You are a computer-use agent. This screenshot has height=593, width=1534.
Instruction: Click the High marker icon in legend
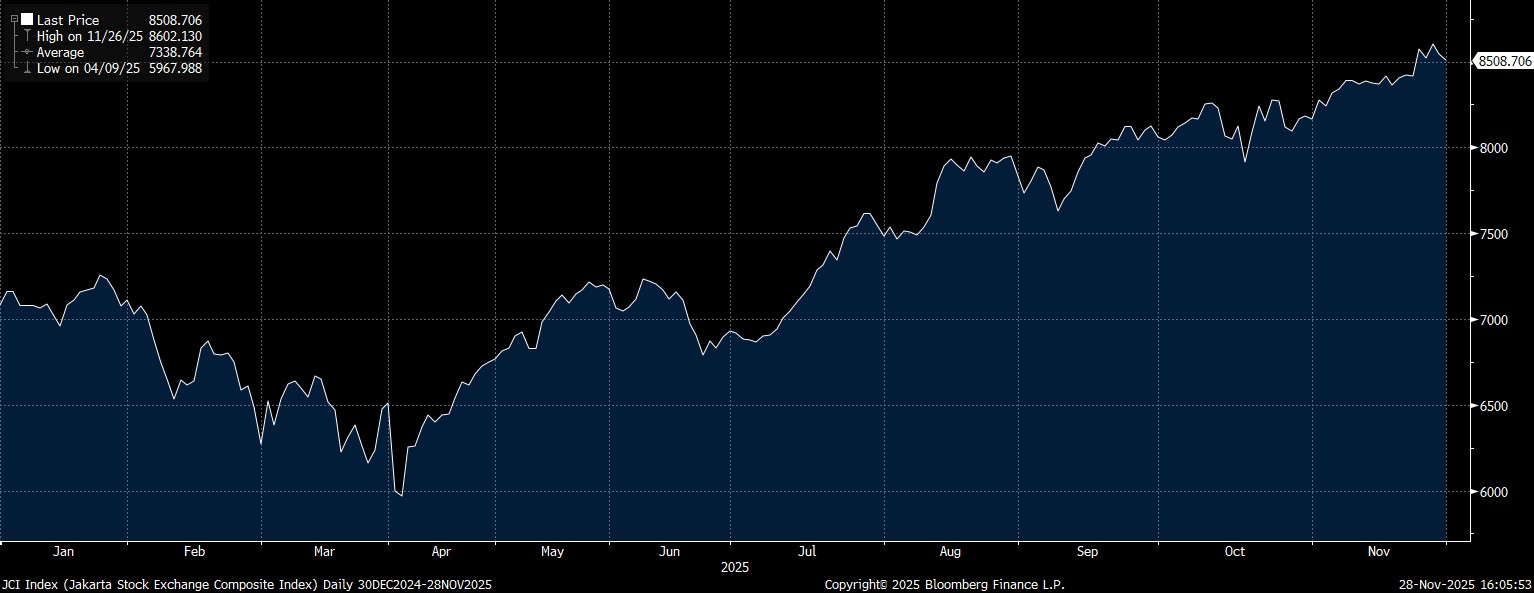coord(26,36)
